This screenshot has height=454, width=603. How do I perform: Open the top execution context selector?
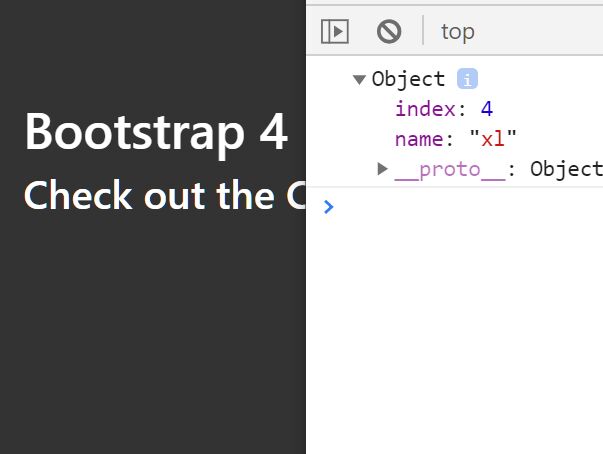(458, 32)
